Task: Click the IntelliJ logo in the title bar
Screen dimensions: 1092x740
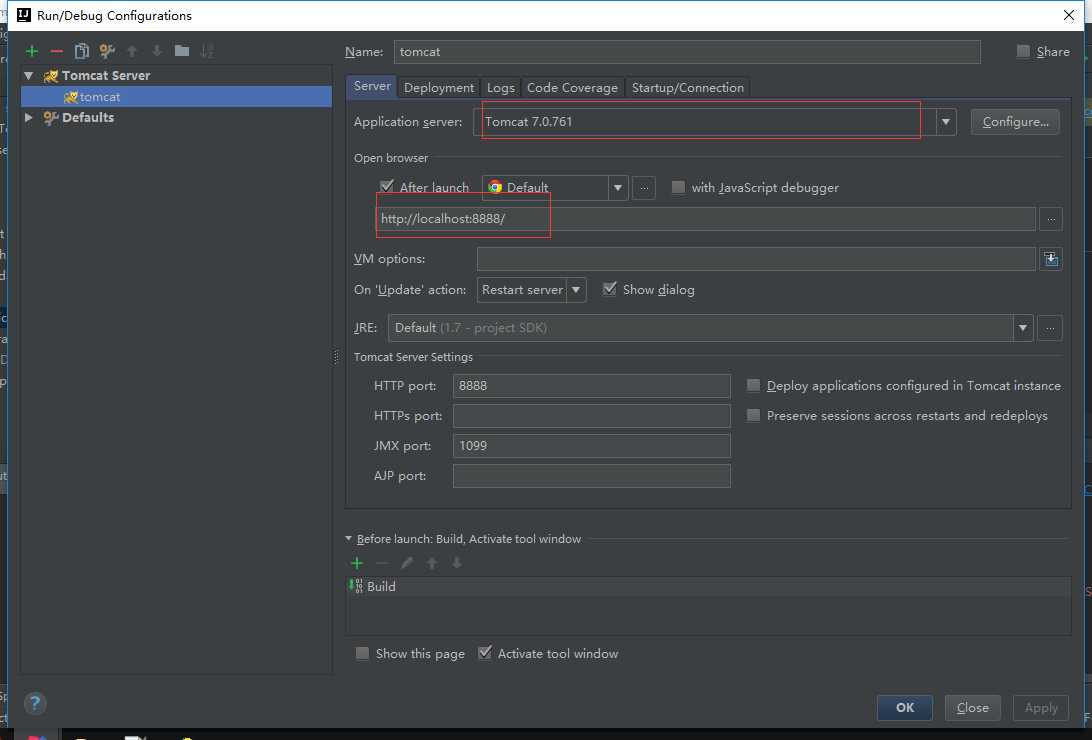Action: point(24,15)
